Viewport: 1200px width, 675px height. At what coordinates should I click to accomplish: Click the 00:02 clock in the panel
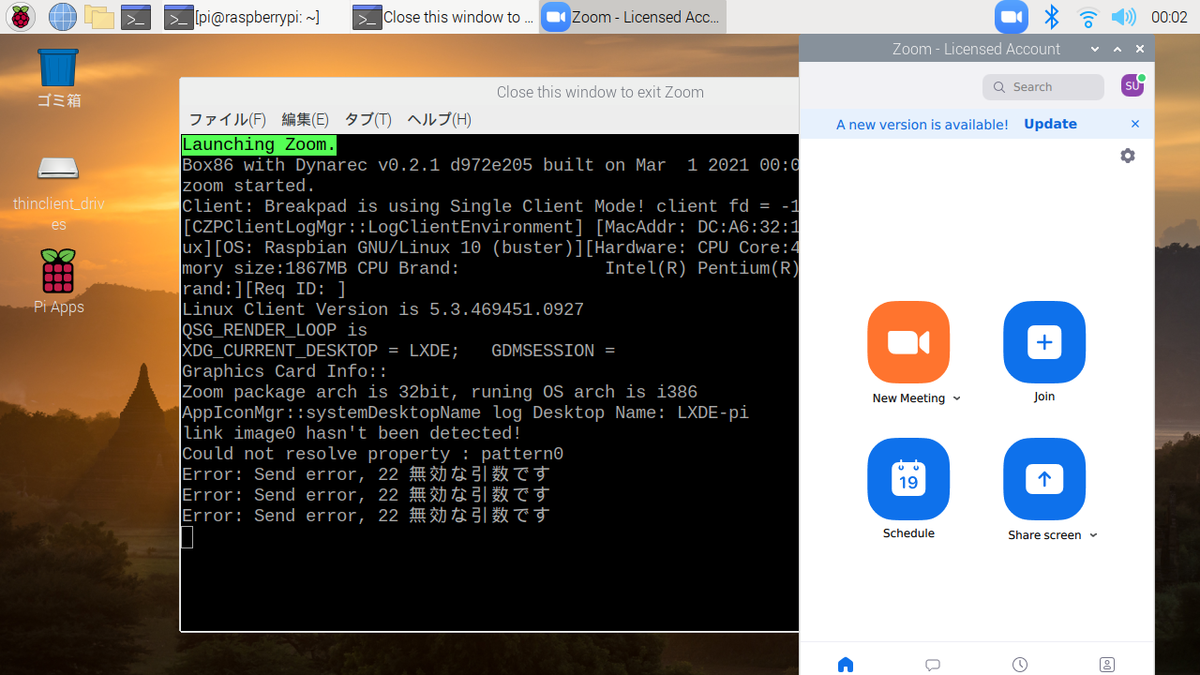pyautogui.click(x=1169, y=17)
